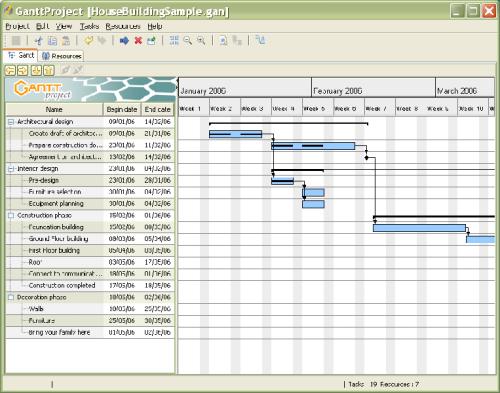Collapse the Decoration phase task group
This screenshot has height=393, width=500.
point(11,297)
